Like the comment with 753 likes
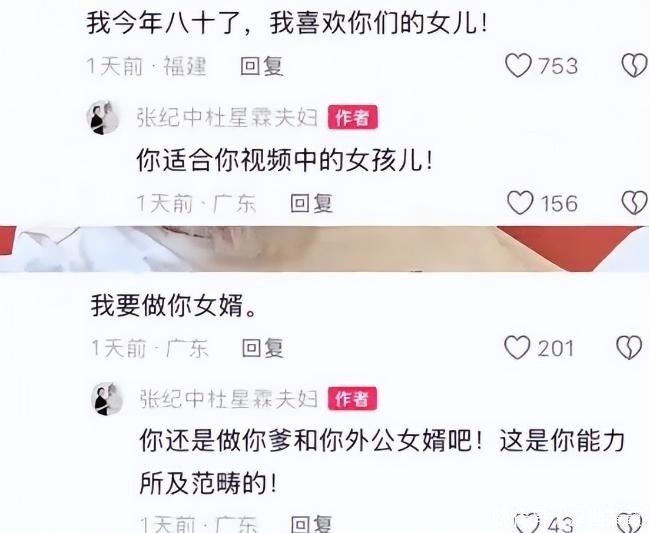Viewport: 649px width, 533px height. coord(518,65)
